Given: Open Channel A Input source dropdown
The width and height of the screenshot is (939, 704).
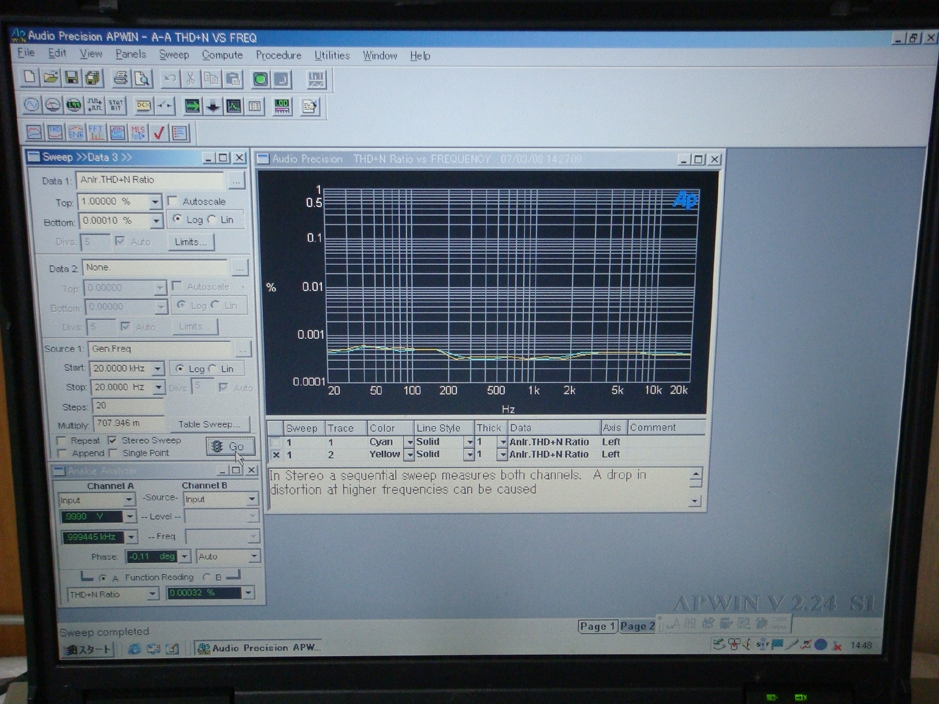Looking at the screenshot, I should pyautogui.click(x=129, y=499).
